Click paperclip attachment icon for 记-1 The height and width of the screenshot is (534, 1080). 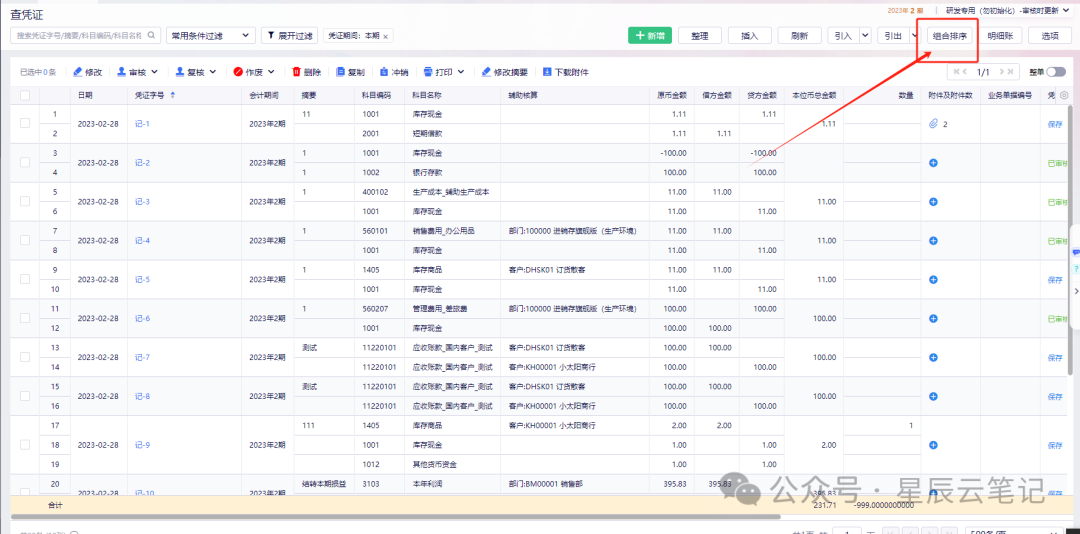click(933, 124)
